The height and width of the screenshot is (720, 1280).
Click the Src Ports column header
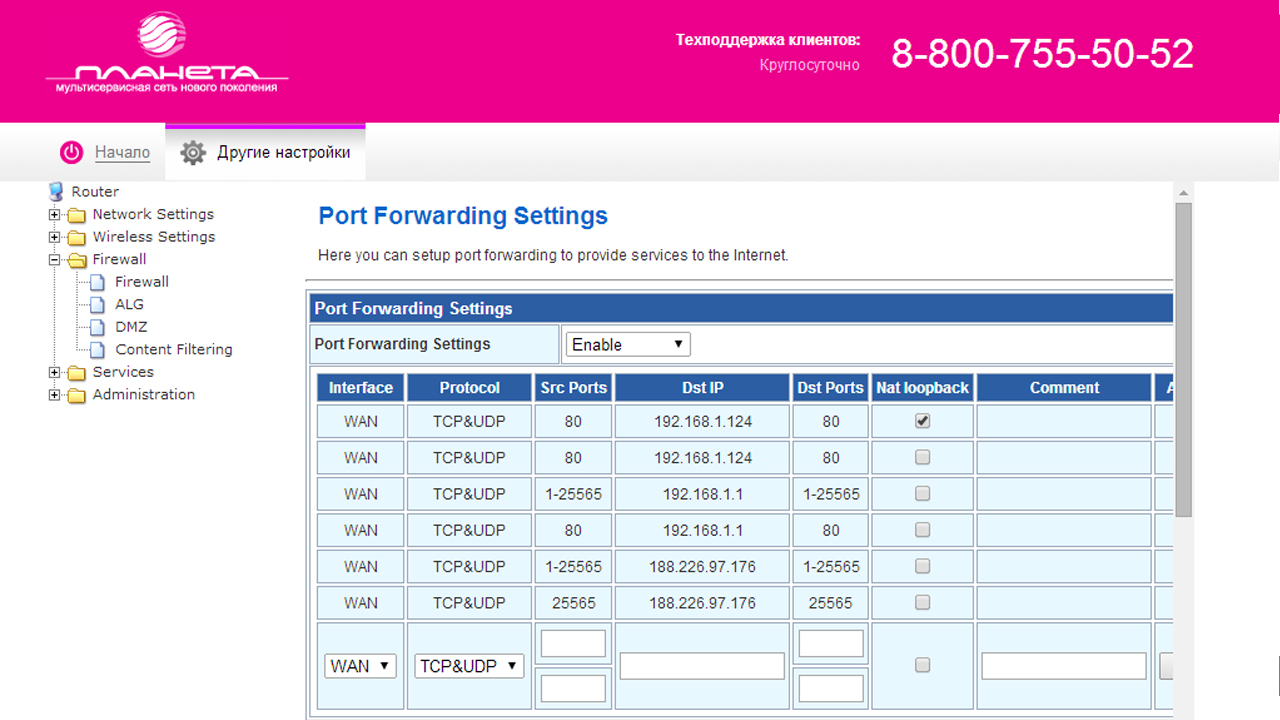click(573, 388)
